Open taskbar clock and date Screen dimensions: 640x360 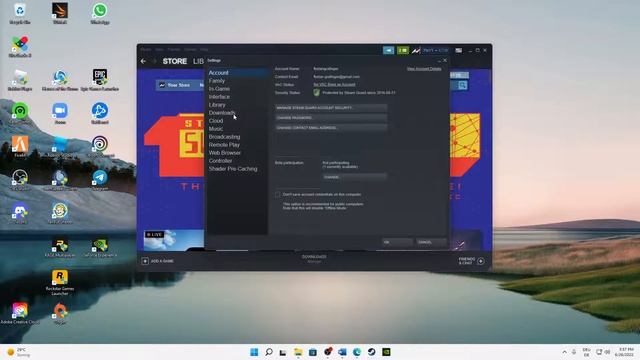625,352
